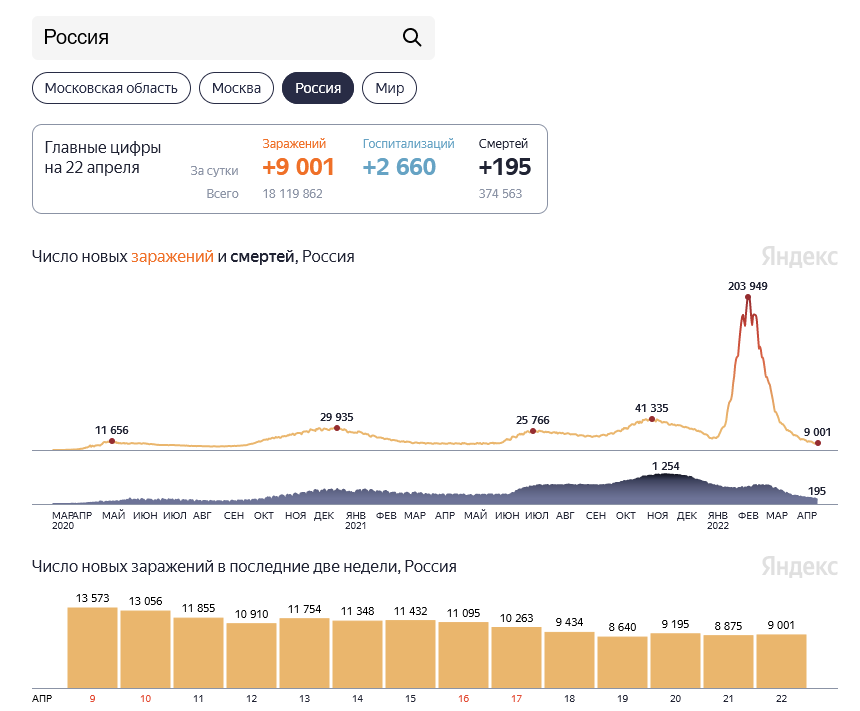The width and height of the screenshot is (860, 711).
Task: Click the April 13 bar with 11 754
Action: point(304,650)
